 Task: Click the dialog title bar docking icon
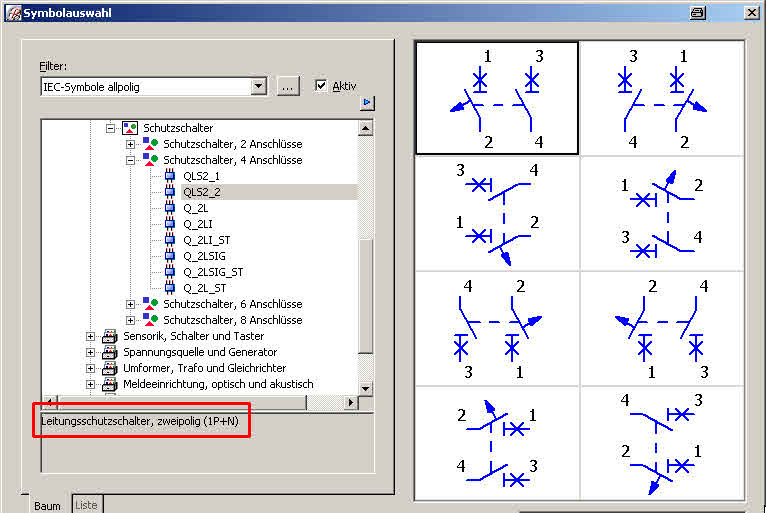[698, 13]
